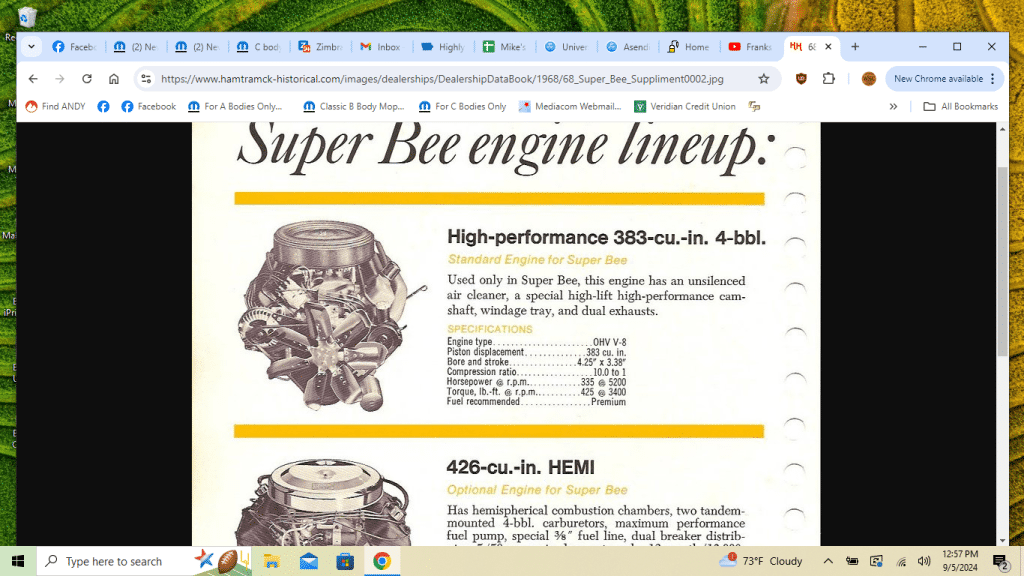Bookmark this page with the star icon

pos(764,79)
